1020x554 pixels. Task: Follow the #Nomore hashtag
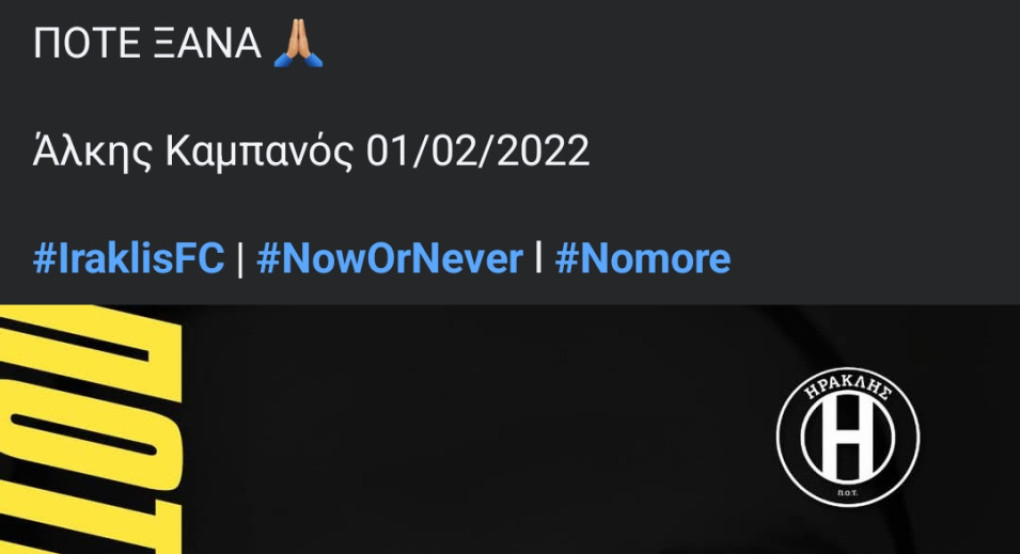point(643,257)
